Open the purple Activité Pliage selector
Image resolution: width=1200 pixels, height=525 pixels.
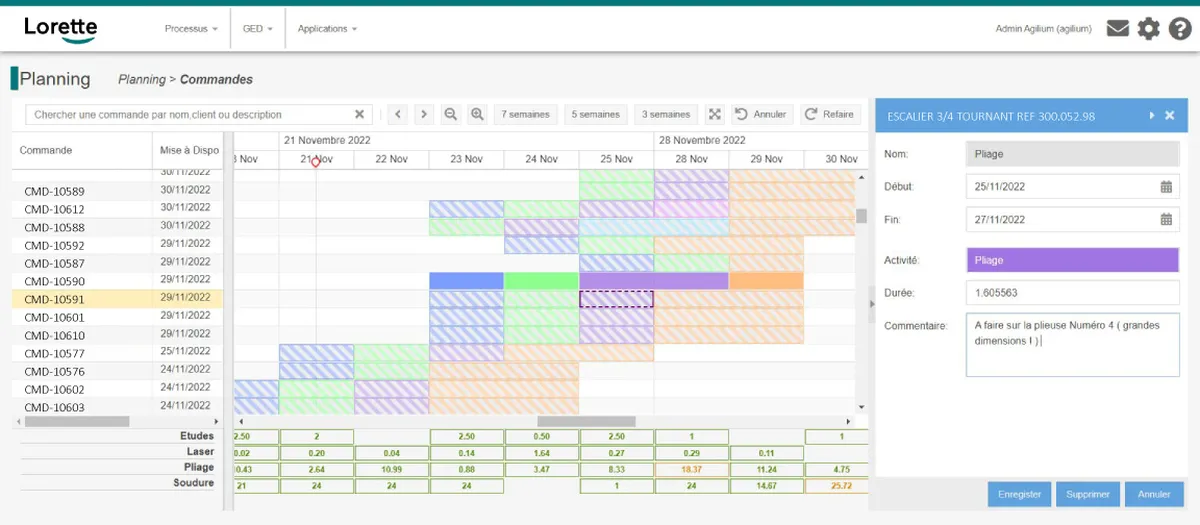coord(1073,260)
